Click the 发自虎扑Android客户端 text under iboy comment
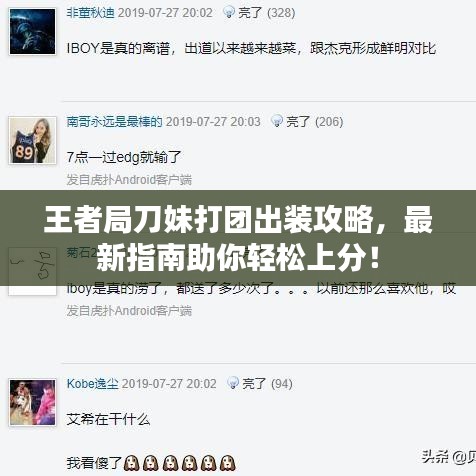The height and width of the screenshot is (476, 476). 129,311
